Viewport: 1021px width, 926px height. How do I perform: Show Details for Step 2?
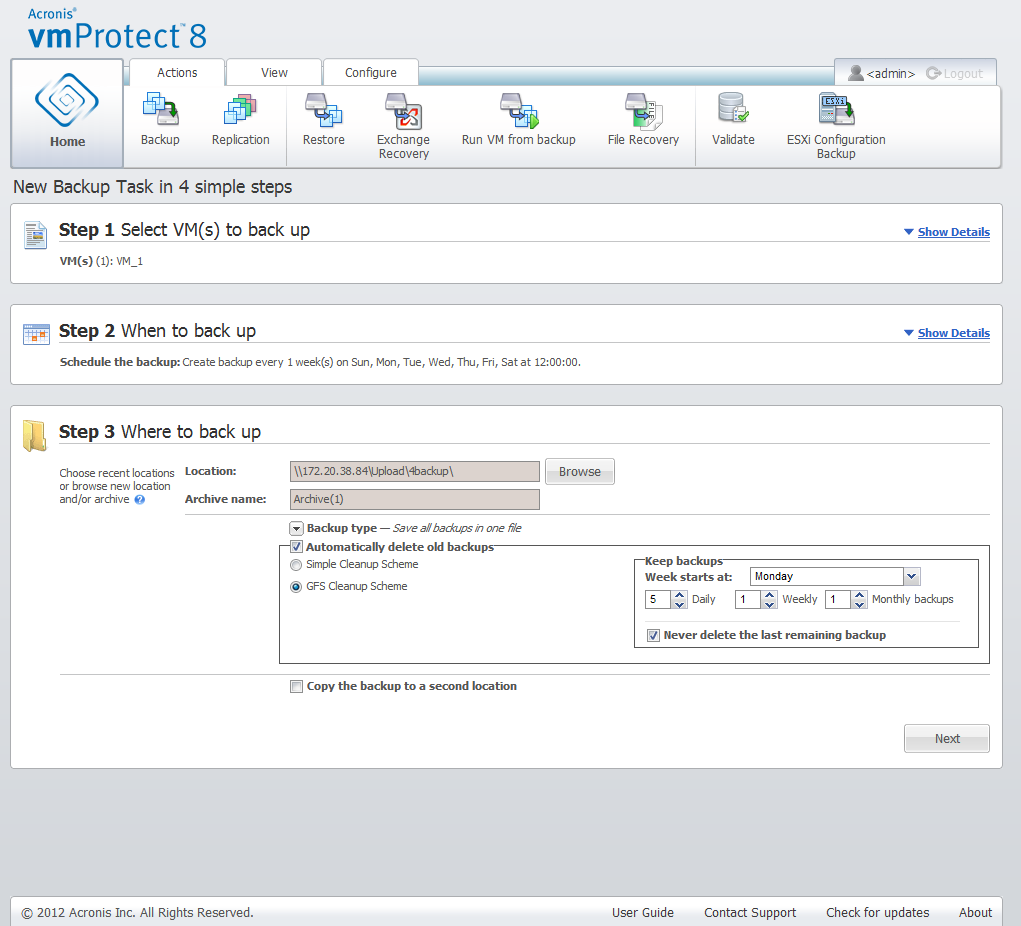(x=953, y=333)
